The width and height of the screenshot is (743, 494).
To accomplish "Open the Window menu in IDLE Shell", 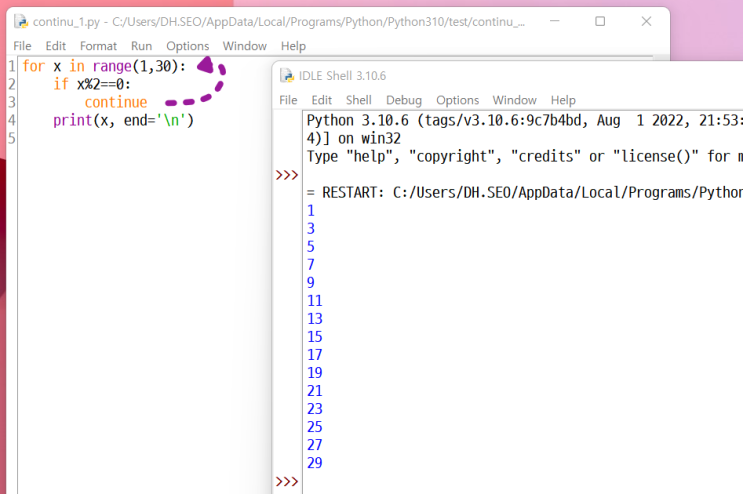I will [514, 100].
